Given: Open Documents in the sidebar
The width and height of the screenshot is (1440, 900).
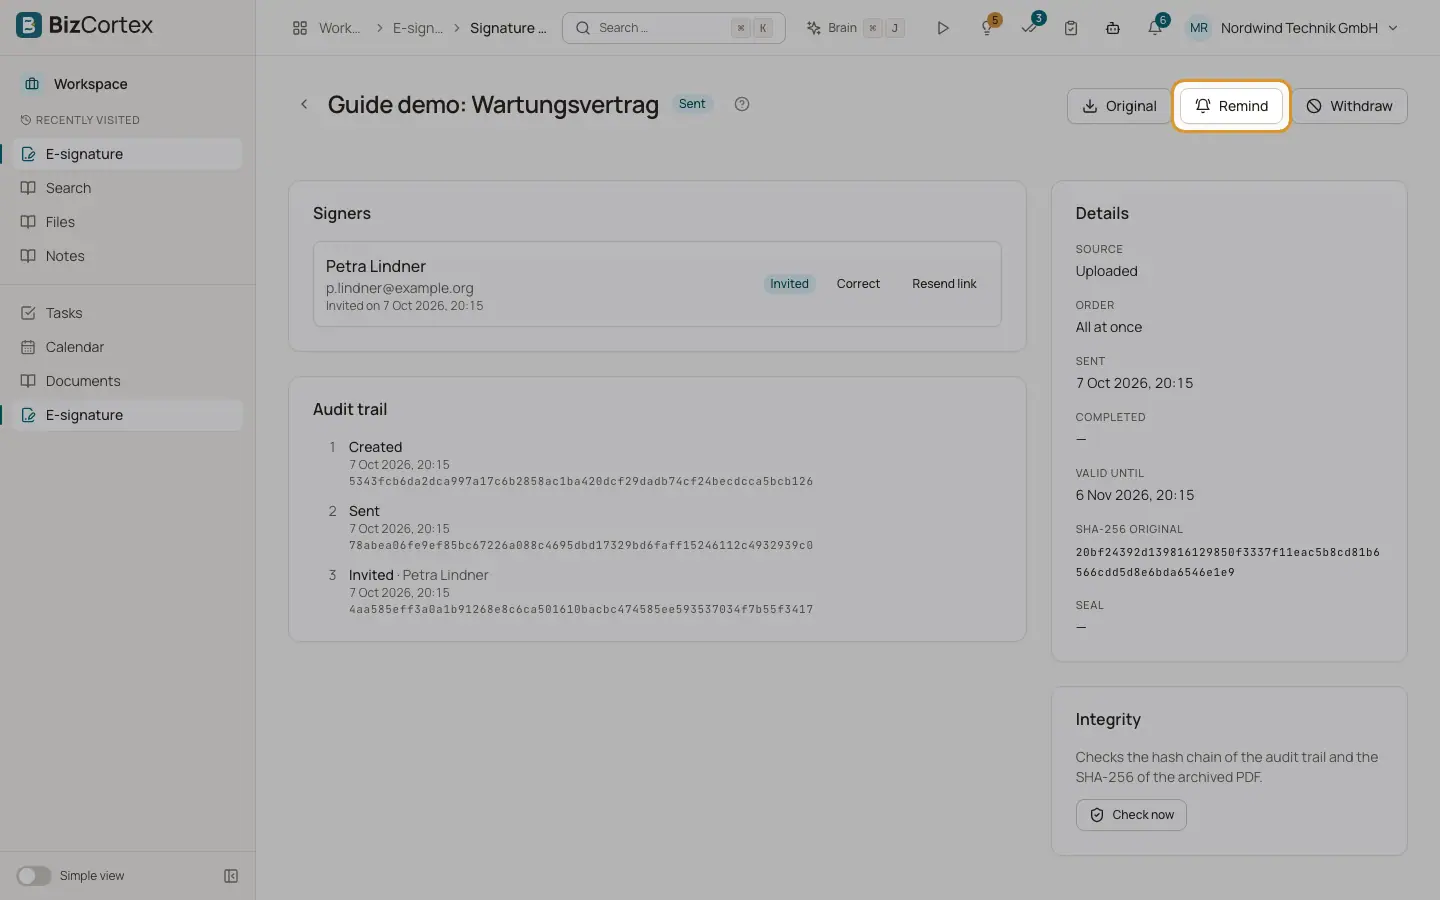Looking at the screenshot, I should pos(128,381).
